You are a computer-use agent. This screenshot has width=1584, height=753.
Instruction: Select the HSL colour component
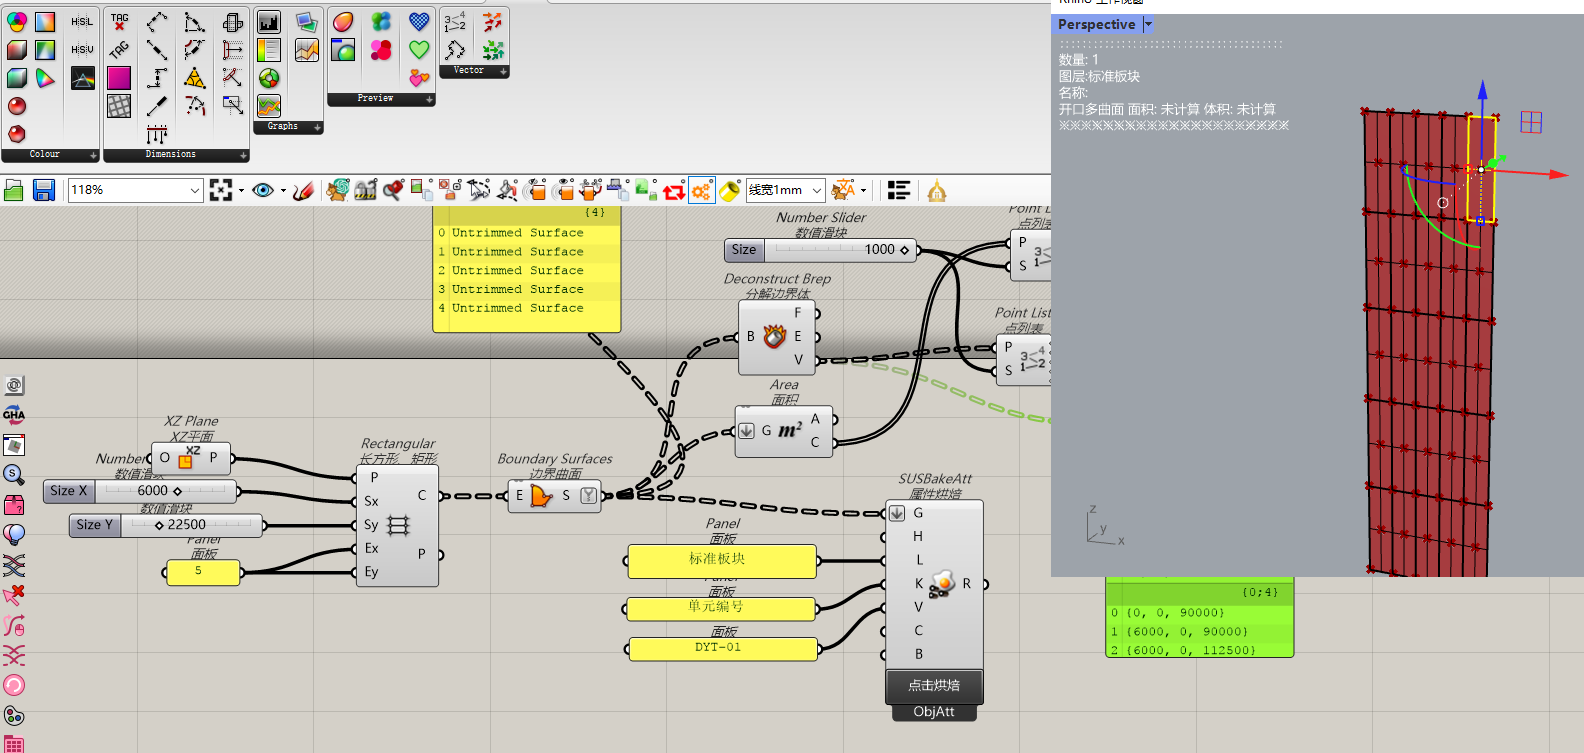coord(82,21)
